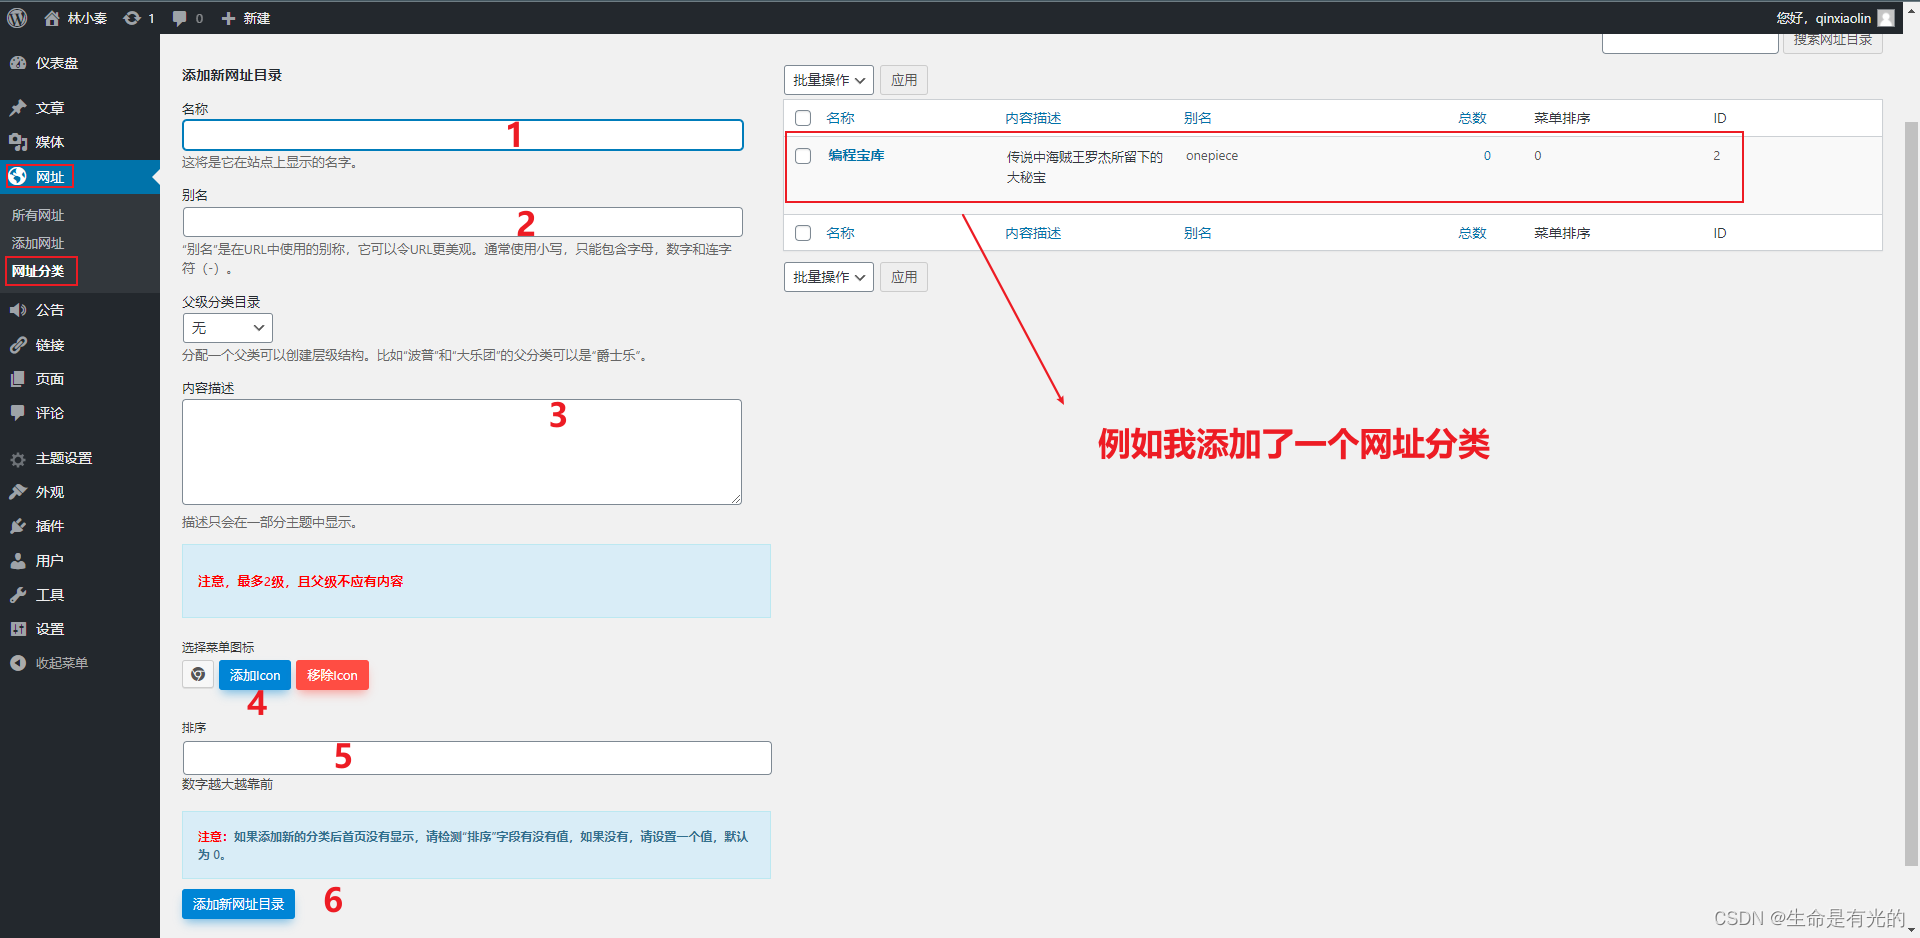This screenshot has height=938, width=1920.
Task: Click the 用户 person icon
Action: [18, 561]
